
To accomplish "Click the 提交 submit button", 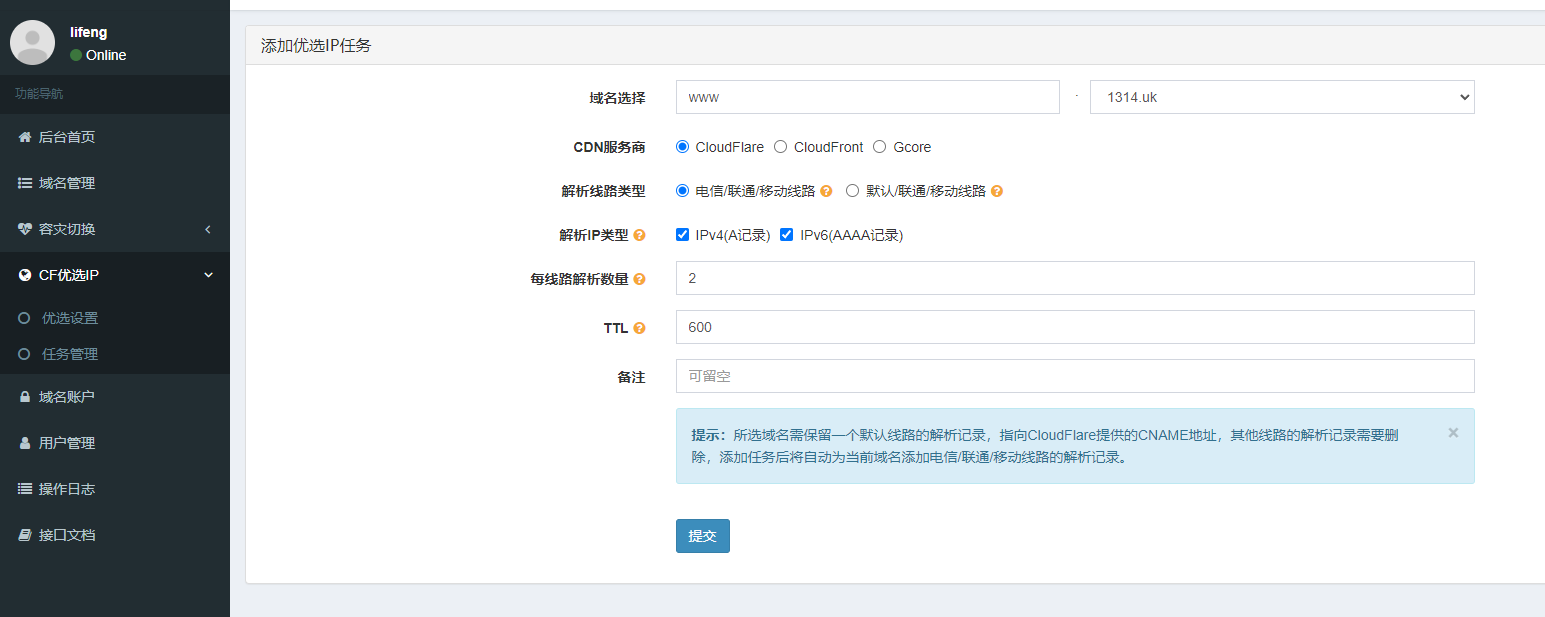I will coord(703,536).
